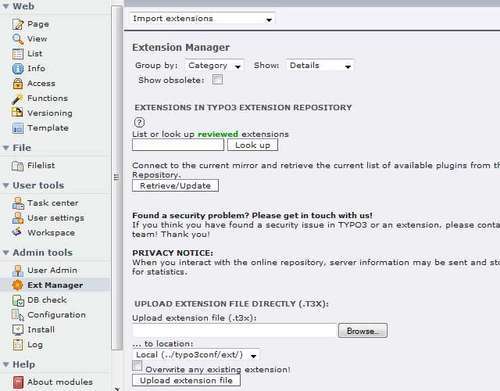The width and height of the screenshot is (500, 391).
Task: Open the Log menu entry
Action: click(x=35, y=345)
